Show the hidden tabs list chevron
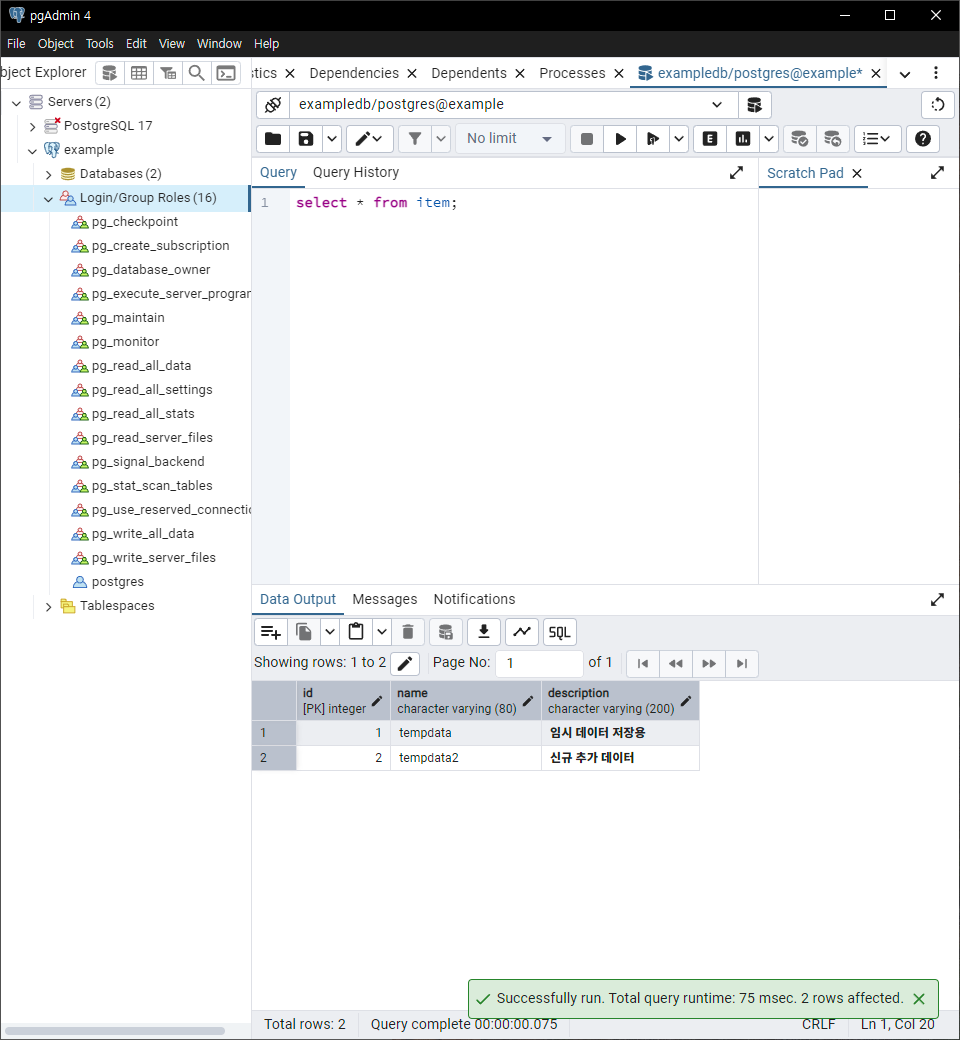 pyautogui.click(x=905, y=74)
